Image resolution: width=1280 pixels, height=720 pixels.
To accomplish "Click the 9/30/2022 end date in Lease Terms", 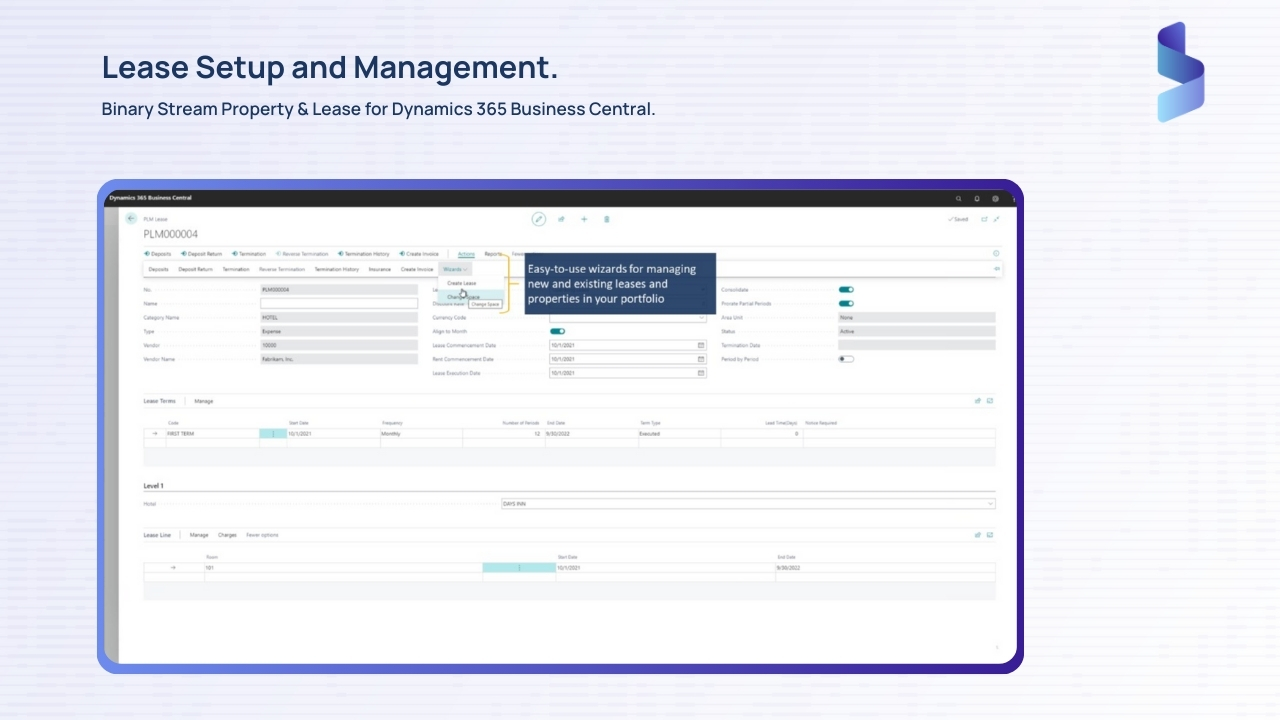I will [590, 434].
